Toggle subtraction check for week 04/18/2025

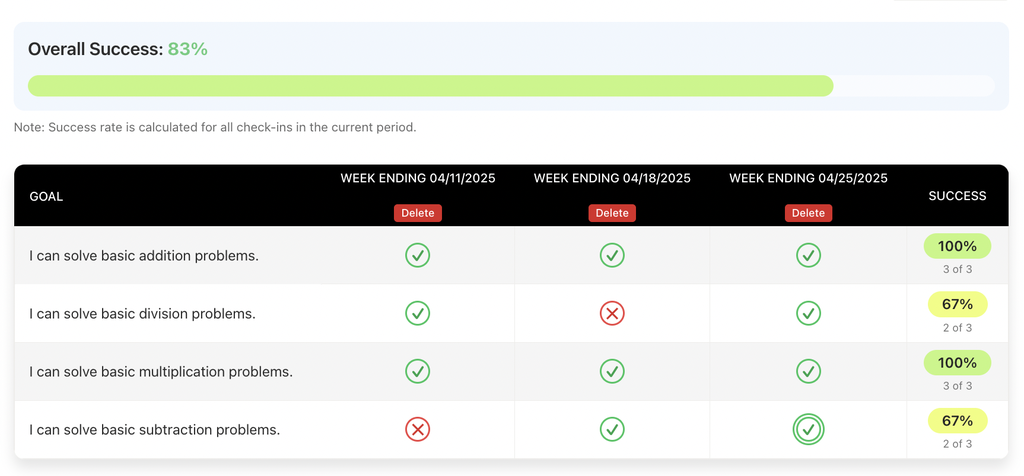[x=612, y=430]
